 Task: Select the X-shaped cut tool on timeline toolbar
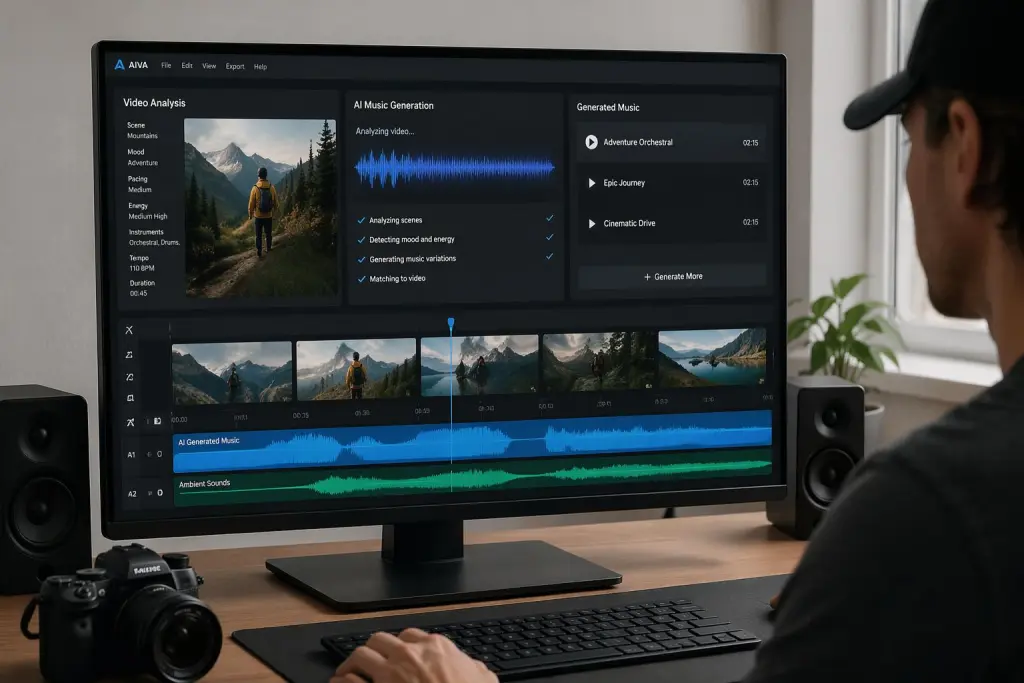tap(129, 330)
